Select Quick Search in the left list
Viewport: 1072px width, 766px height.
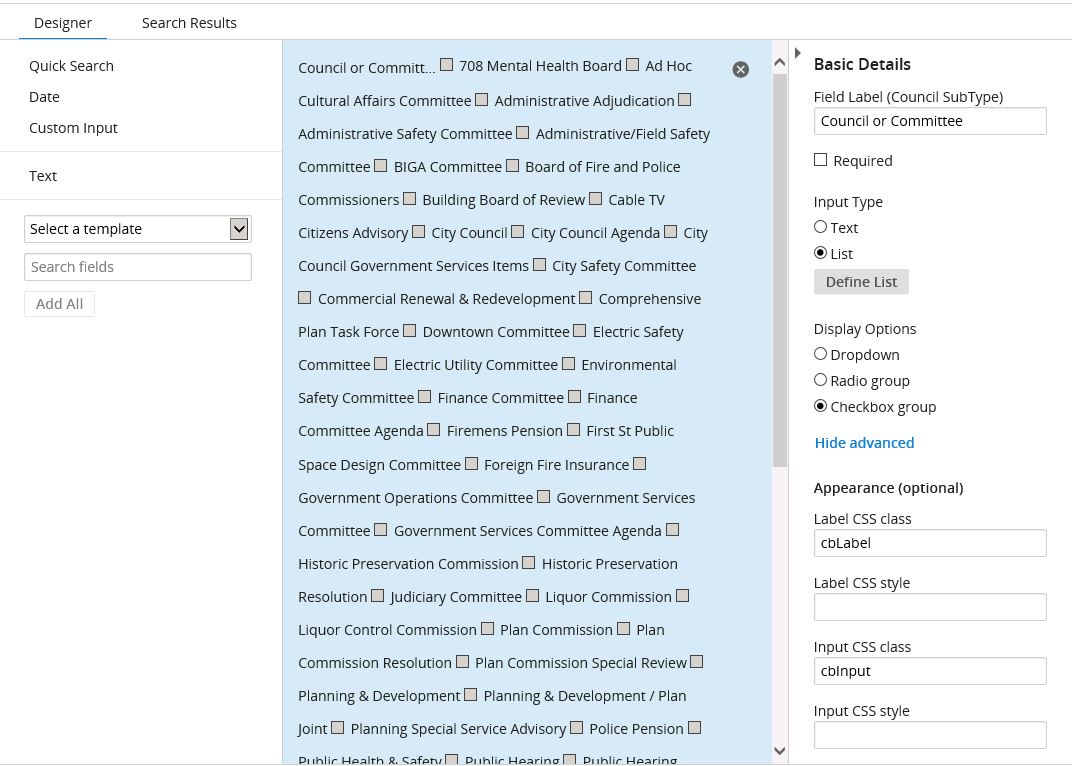point(71,66)
